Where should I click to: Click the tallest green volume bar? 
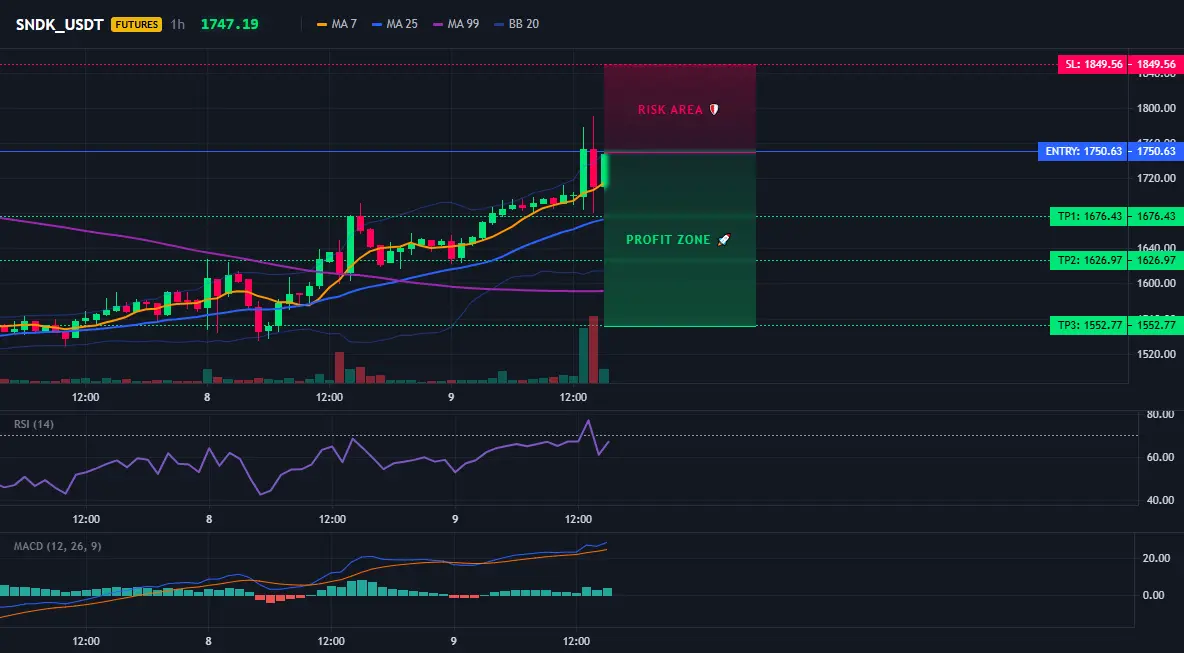583,355
